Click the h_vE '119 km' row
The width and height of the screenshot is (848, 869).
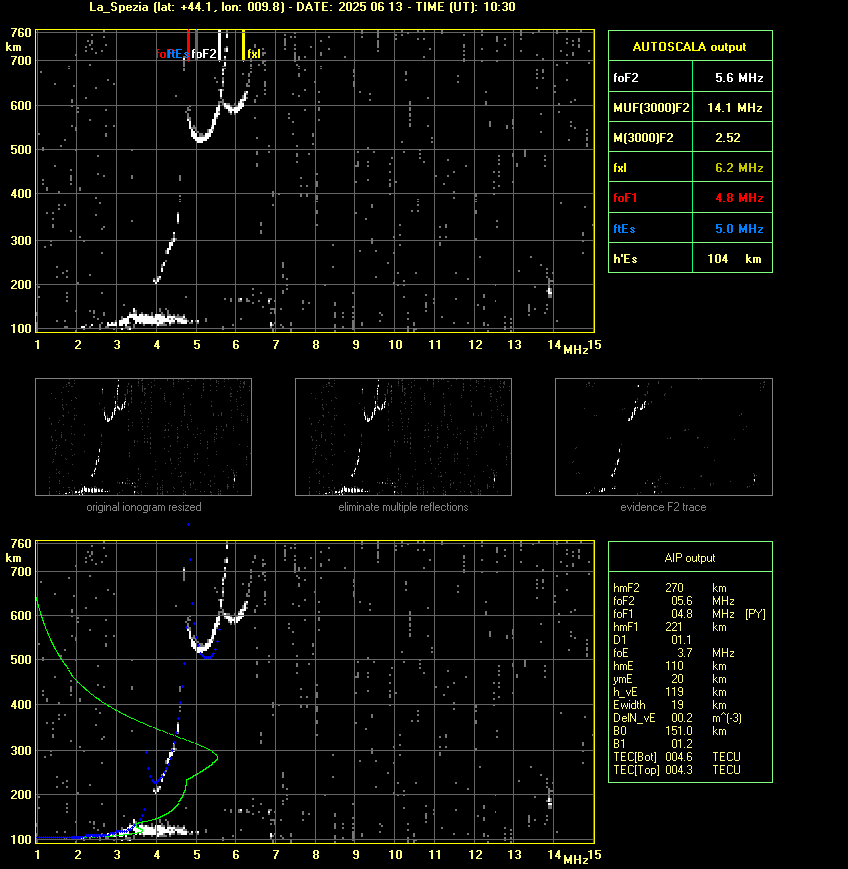(670, 692)
